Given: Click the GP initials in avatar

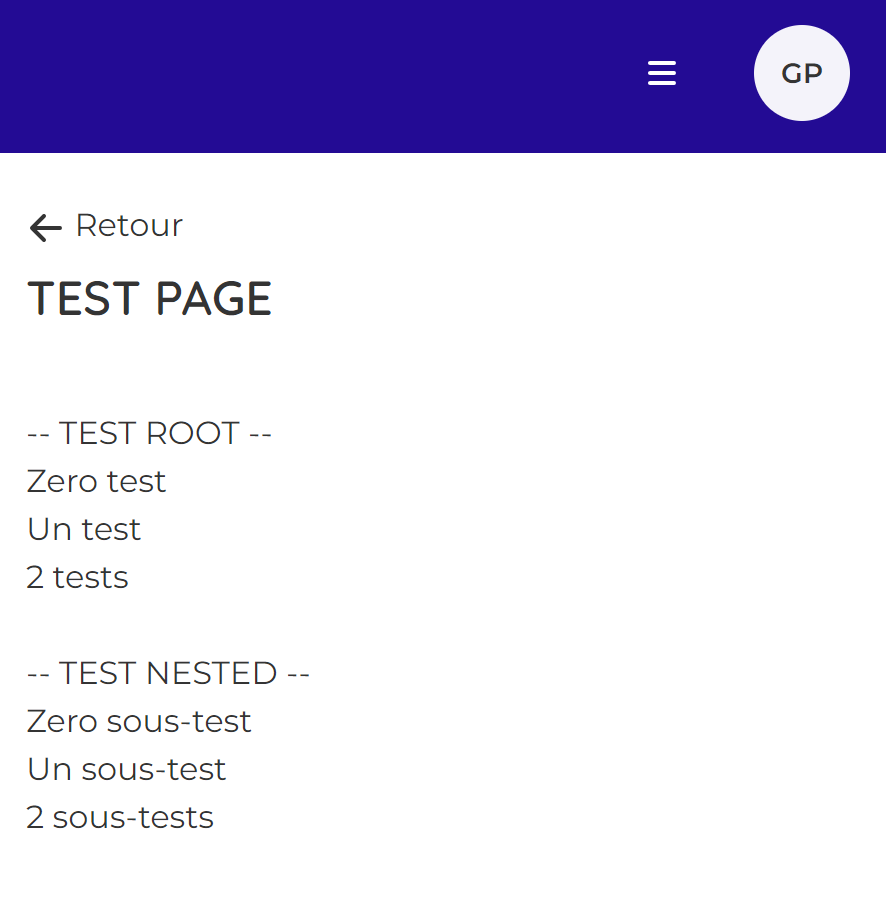Looking at the screenshot, I should [x=802, y=73].
